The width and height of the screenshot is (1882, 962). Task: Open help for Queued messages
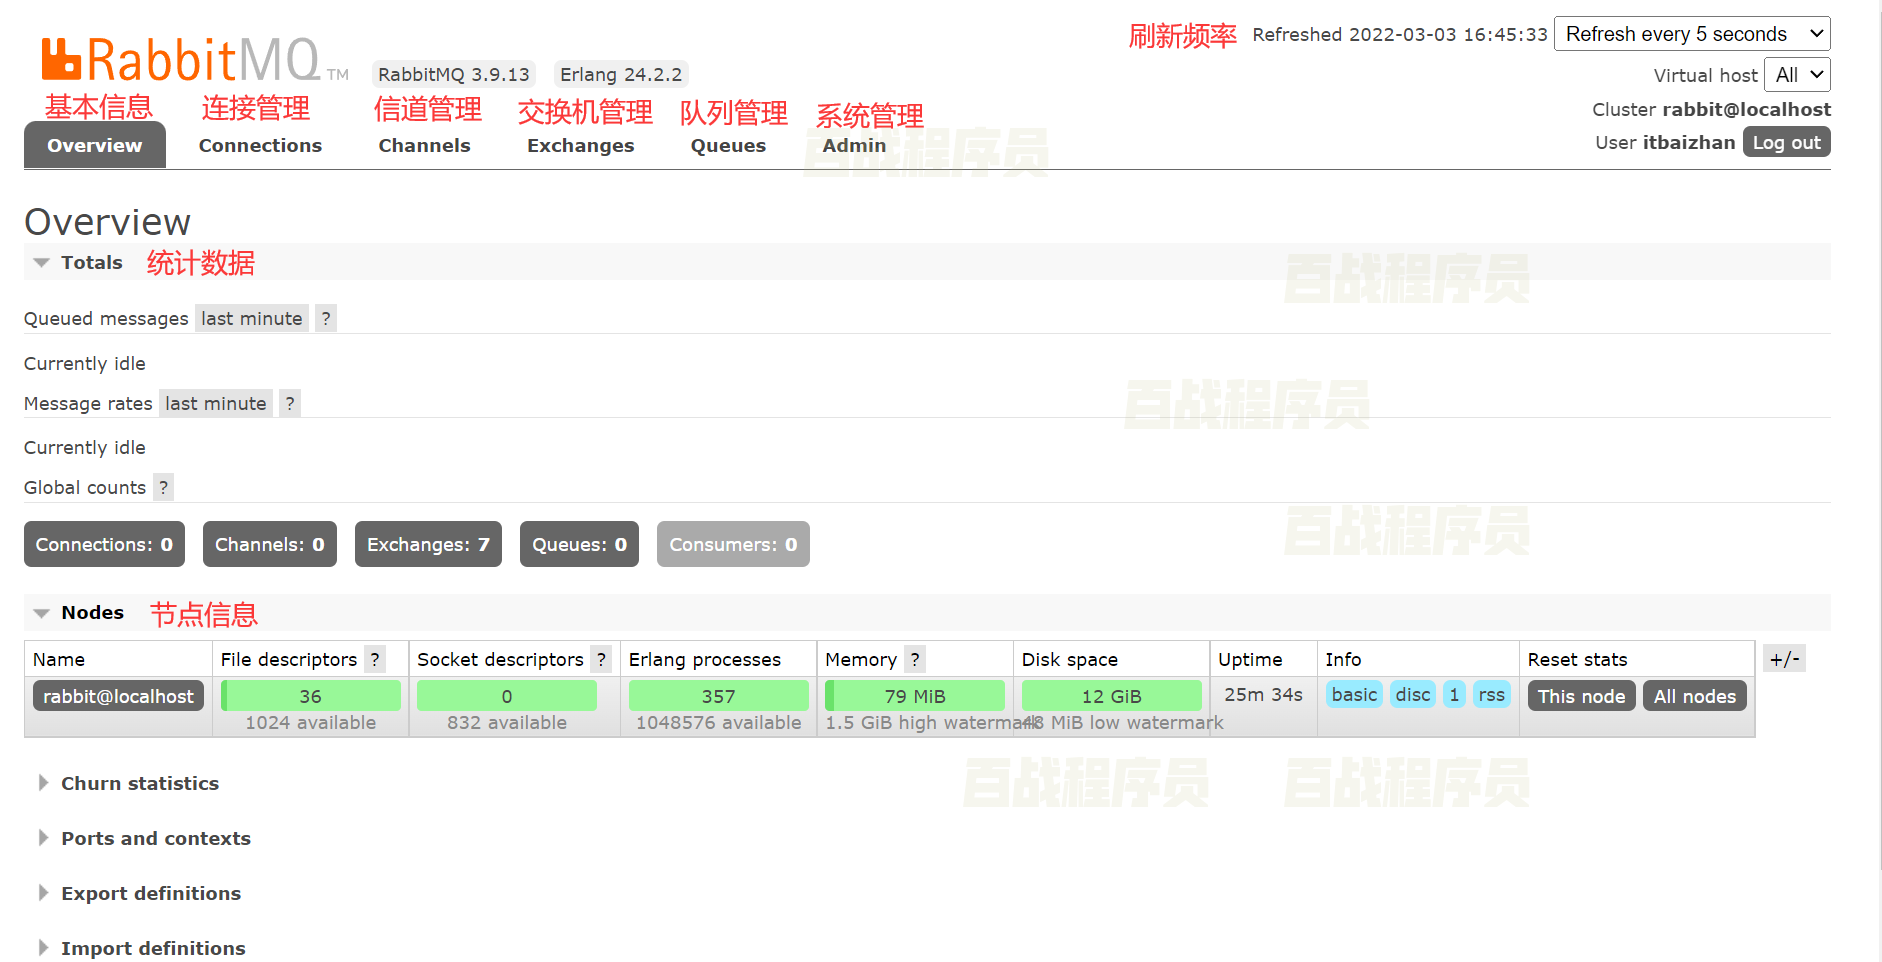point(326,318)
